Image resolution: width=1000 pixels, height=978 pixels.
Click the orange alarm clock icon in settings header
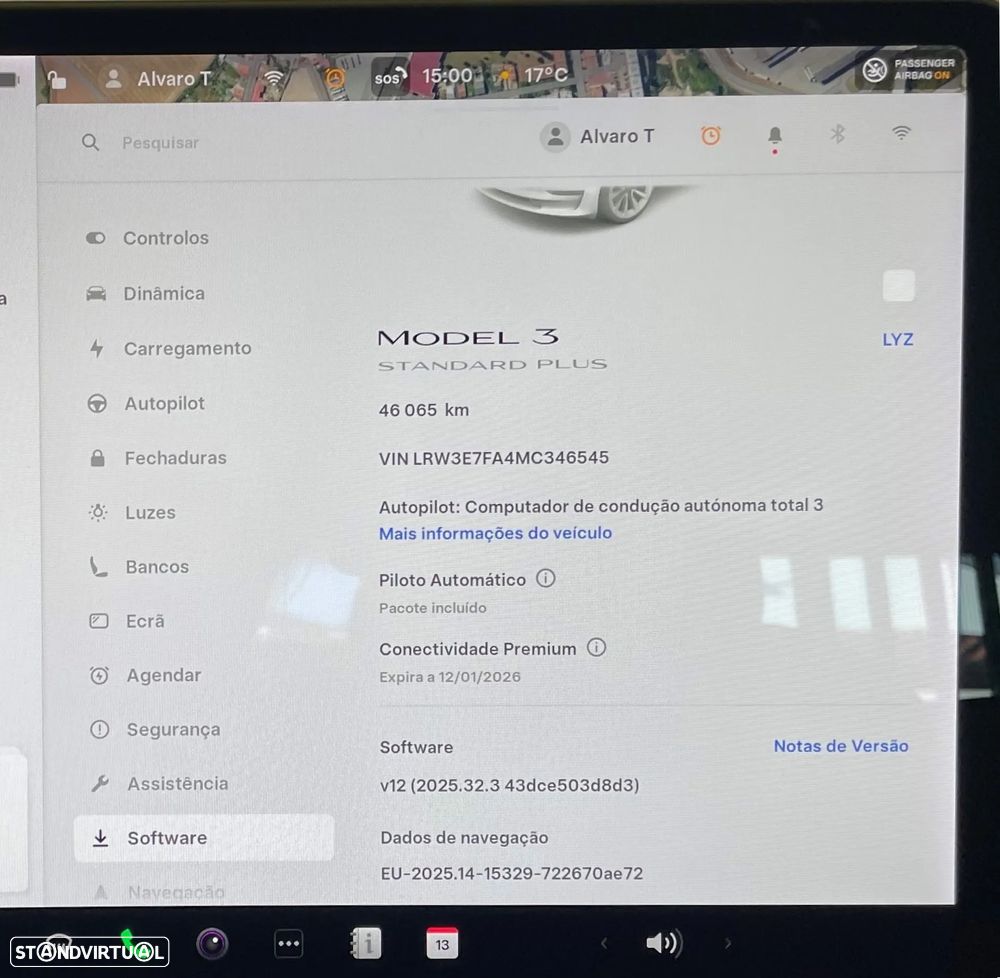pos(710,135)
